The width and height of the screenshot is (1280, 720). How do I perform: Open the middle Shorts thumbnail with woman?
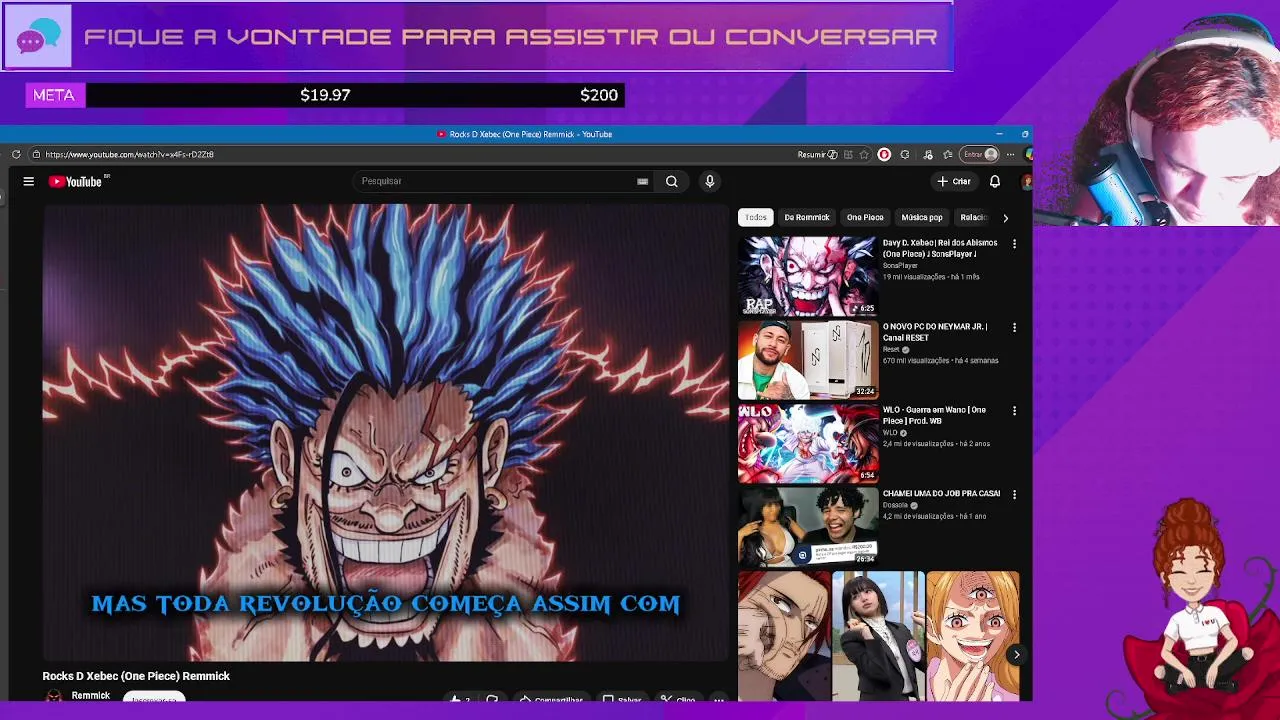tap(879, 636)
